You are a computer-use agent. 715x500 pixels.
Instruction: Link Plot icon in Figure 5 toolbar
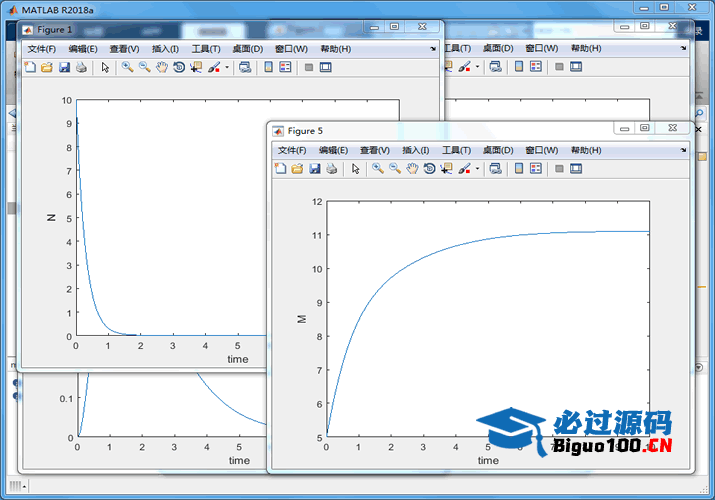click(x=496, y=169)
